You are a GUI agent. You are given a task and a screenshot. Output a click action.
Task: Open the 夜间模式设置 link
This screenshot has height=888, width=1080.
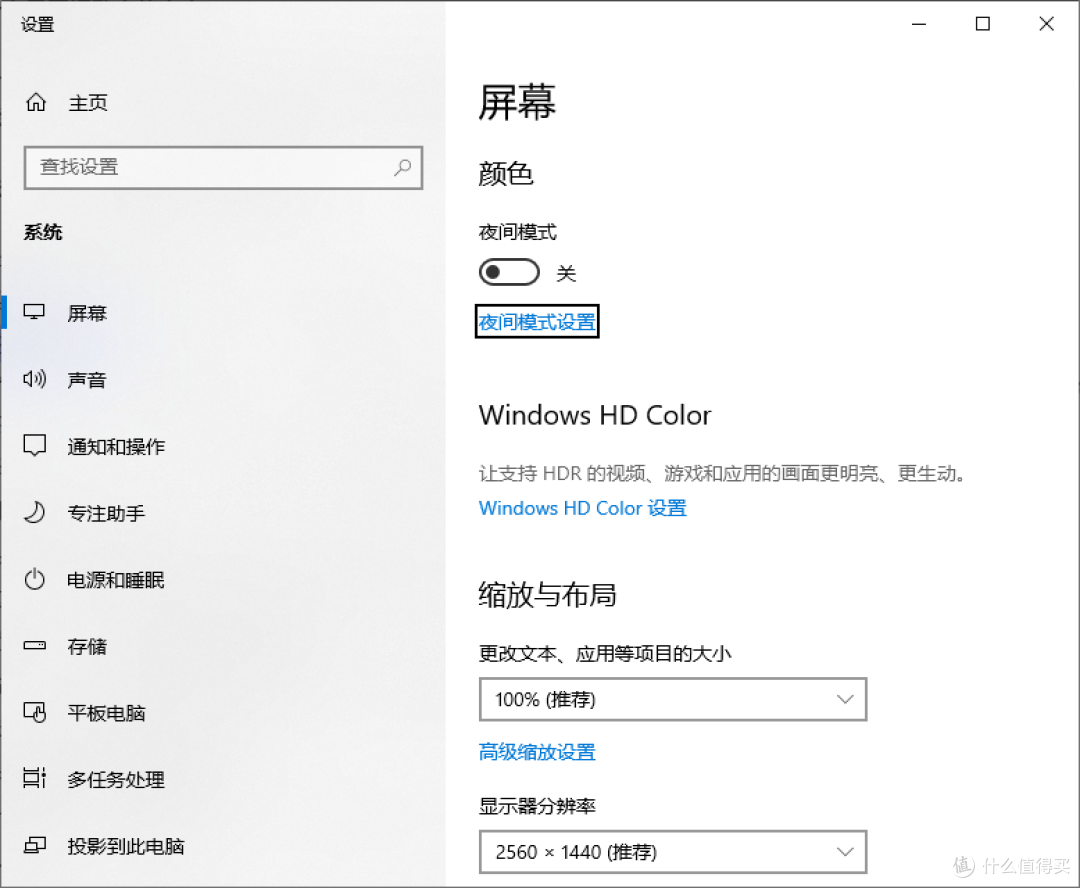click(537, 322)
